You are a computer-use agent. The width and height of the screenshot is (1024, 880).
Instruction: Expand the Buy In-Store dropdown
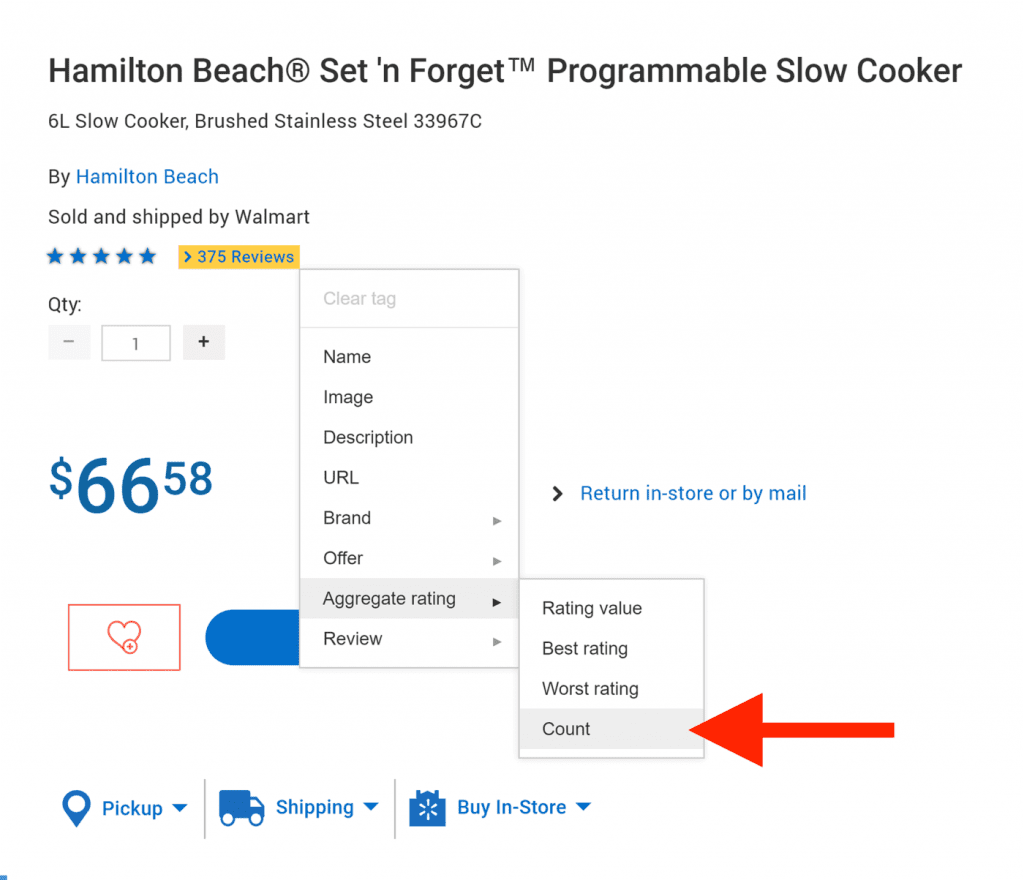tap(583, 807)
